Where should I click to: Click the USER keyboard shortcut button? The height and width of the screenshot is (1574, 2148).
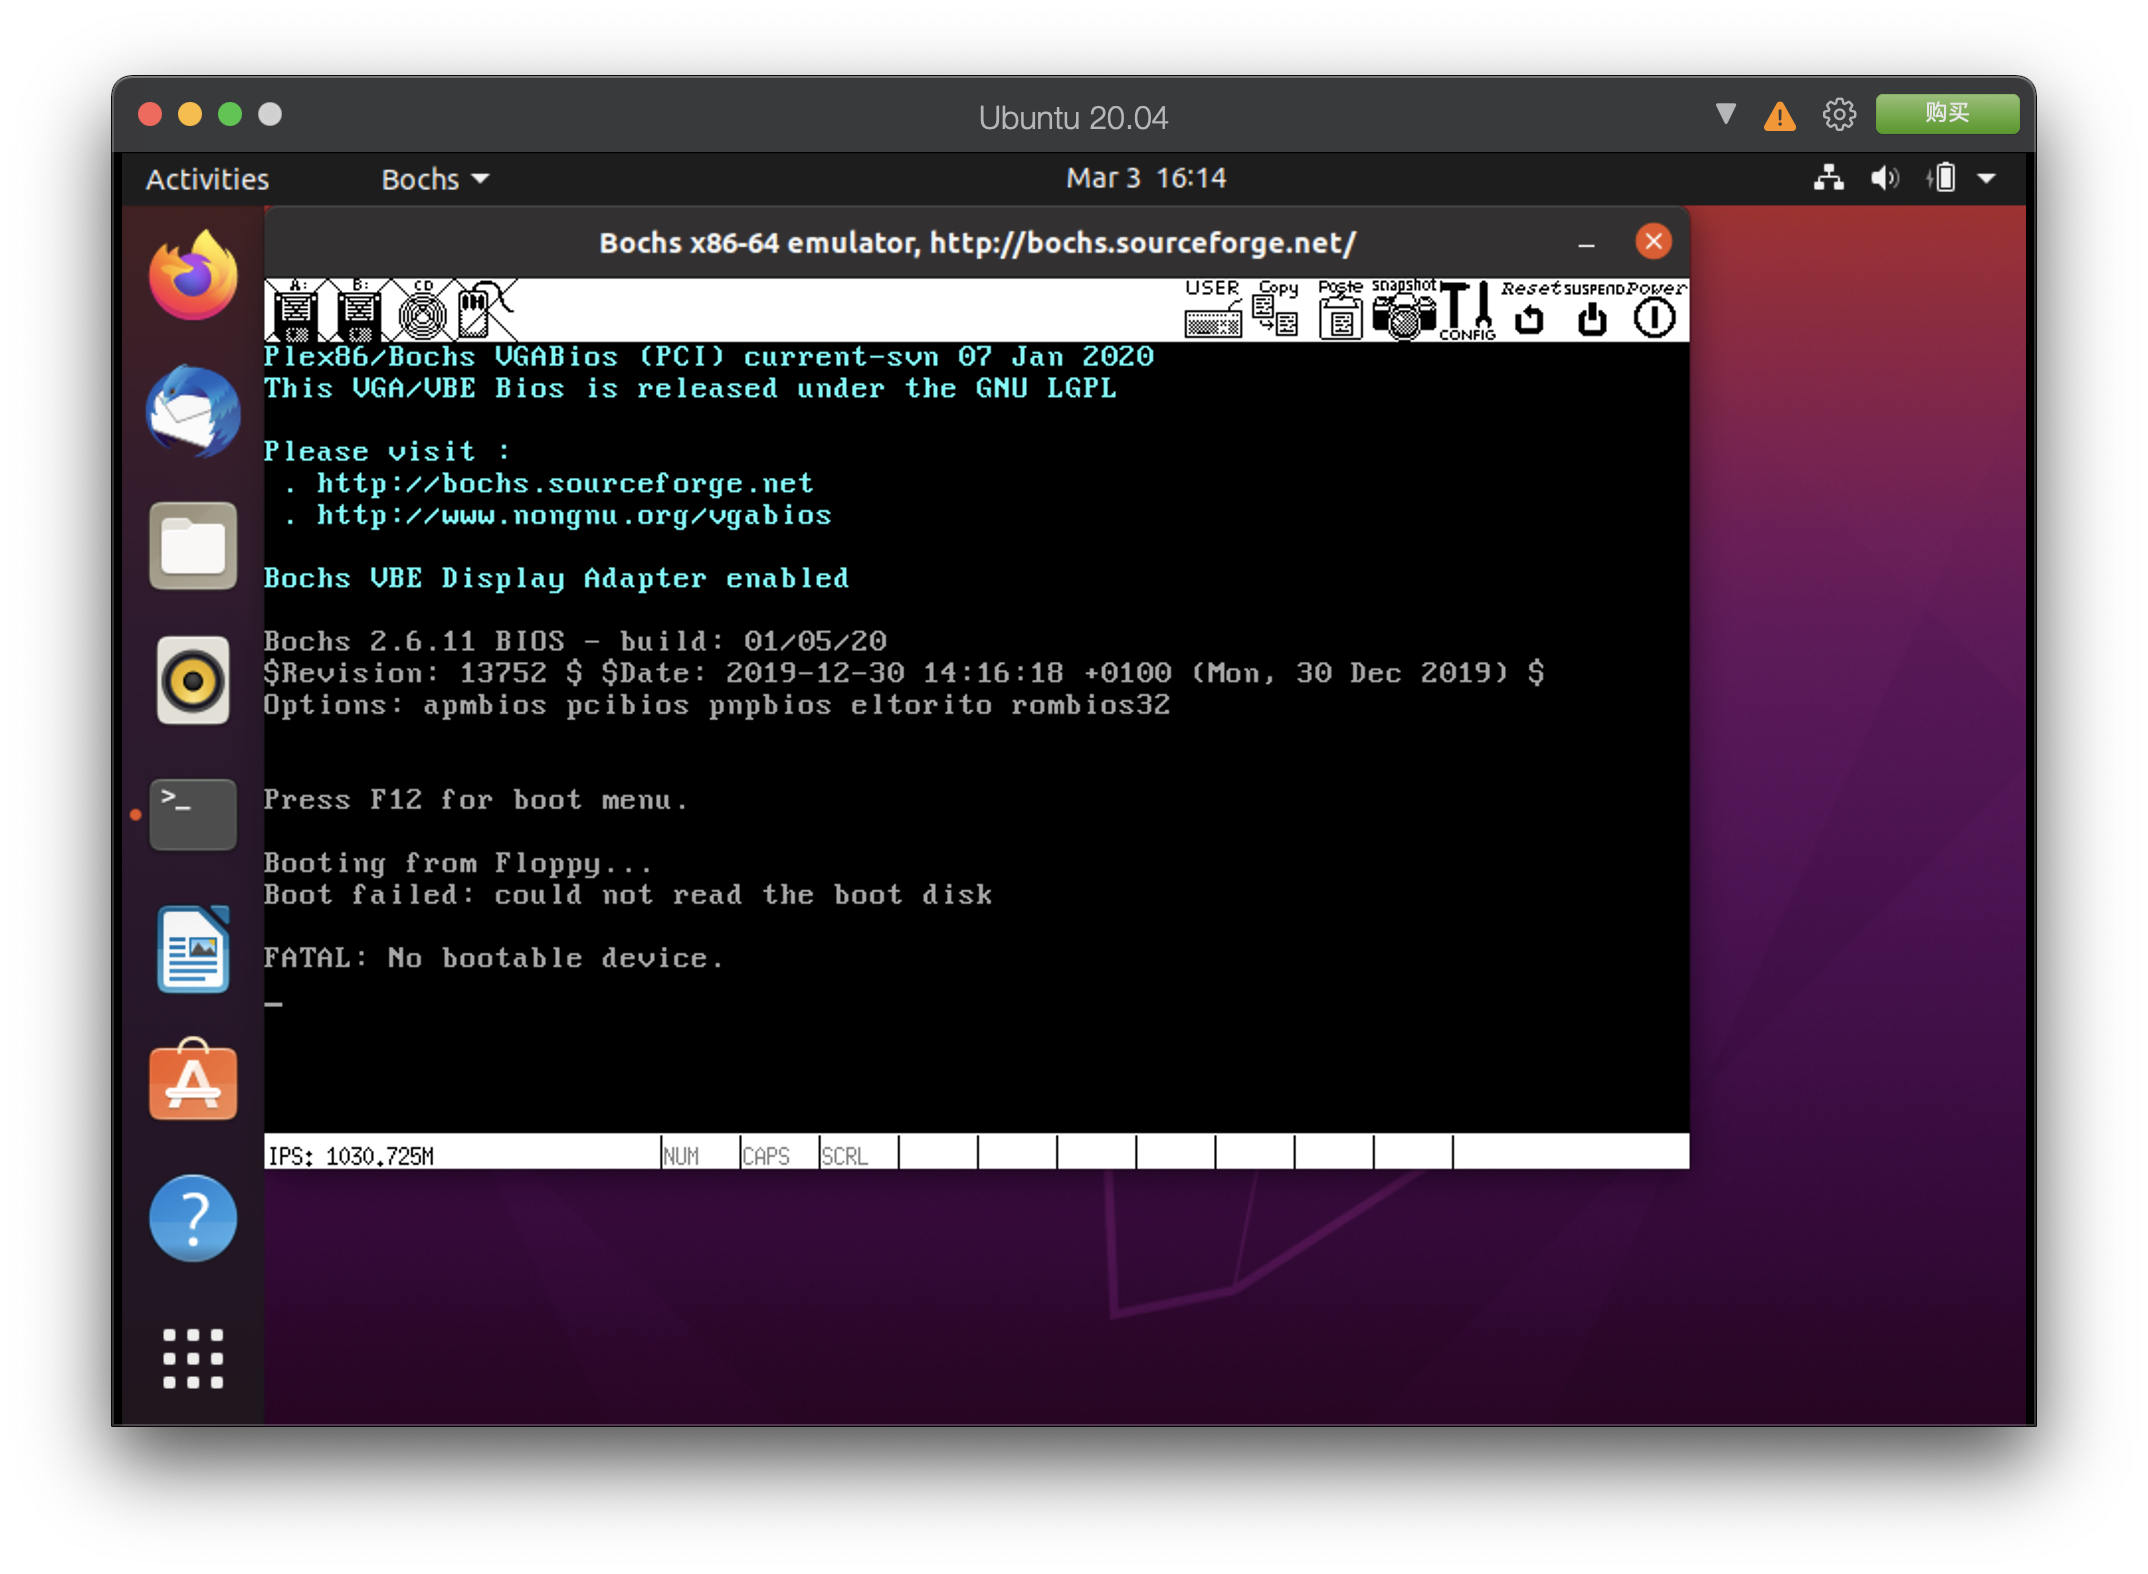(1213, 311)
